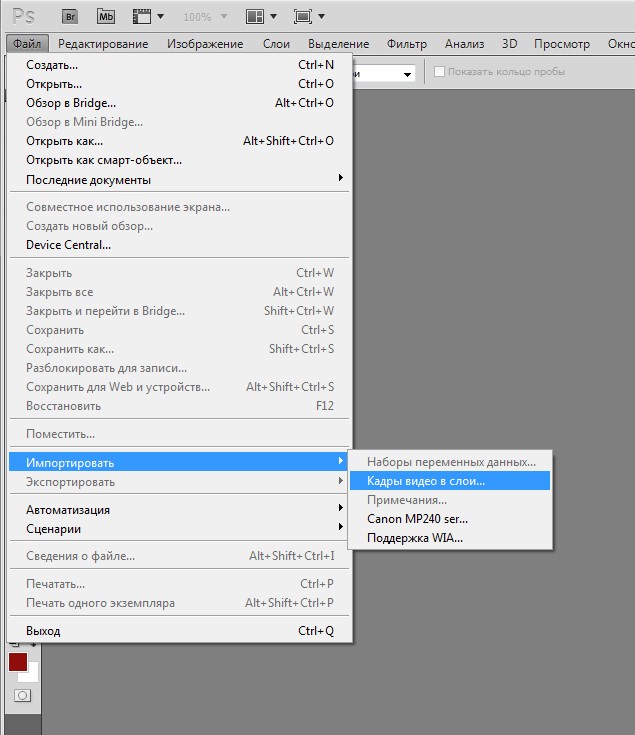The width and height of the screenshot is (635, 735).
Task: Choose Canon MP240 ser... import source
Action: coord(450,519)
